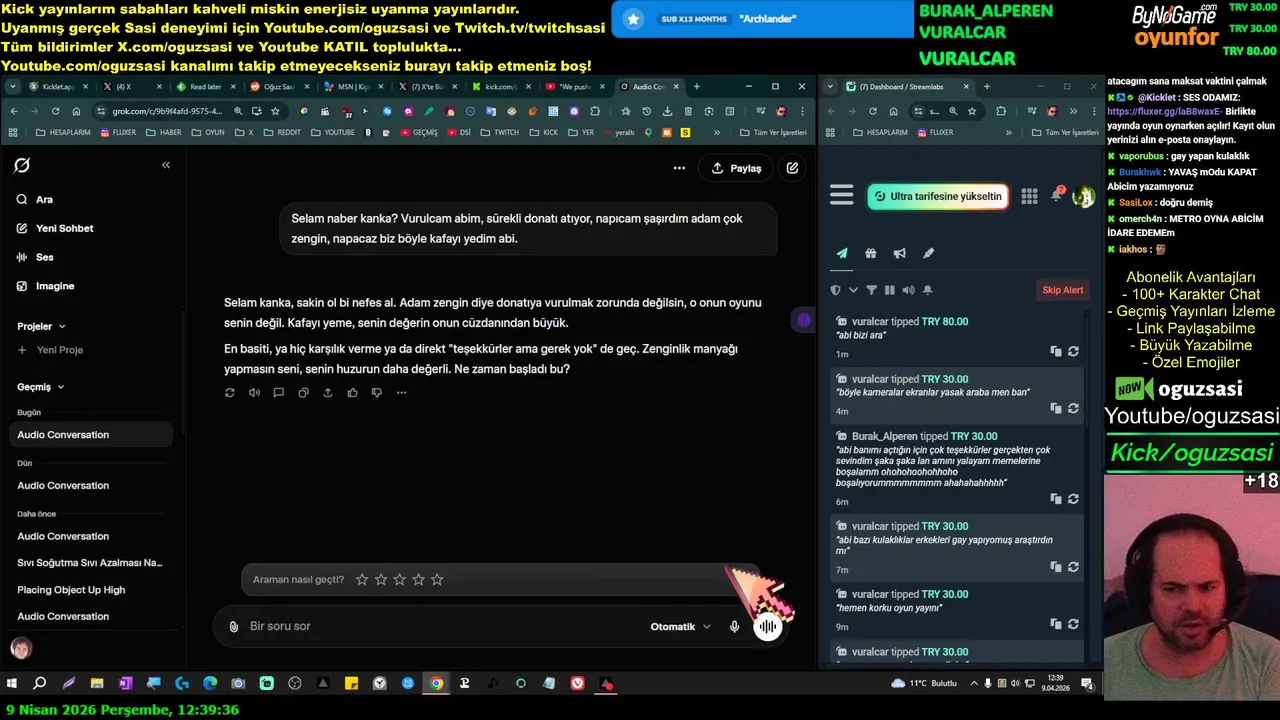The height and width of the screenshot is (720, 1280).
Task: Dislike the Grok response with thumbs down
Action: point(377,393)
